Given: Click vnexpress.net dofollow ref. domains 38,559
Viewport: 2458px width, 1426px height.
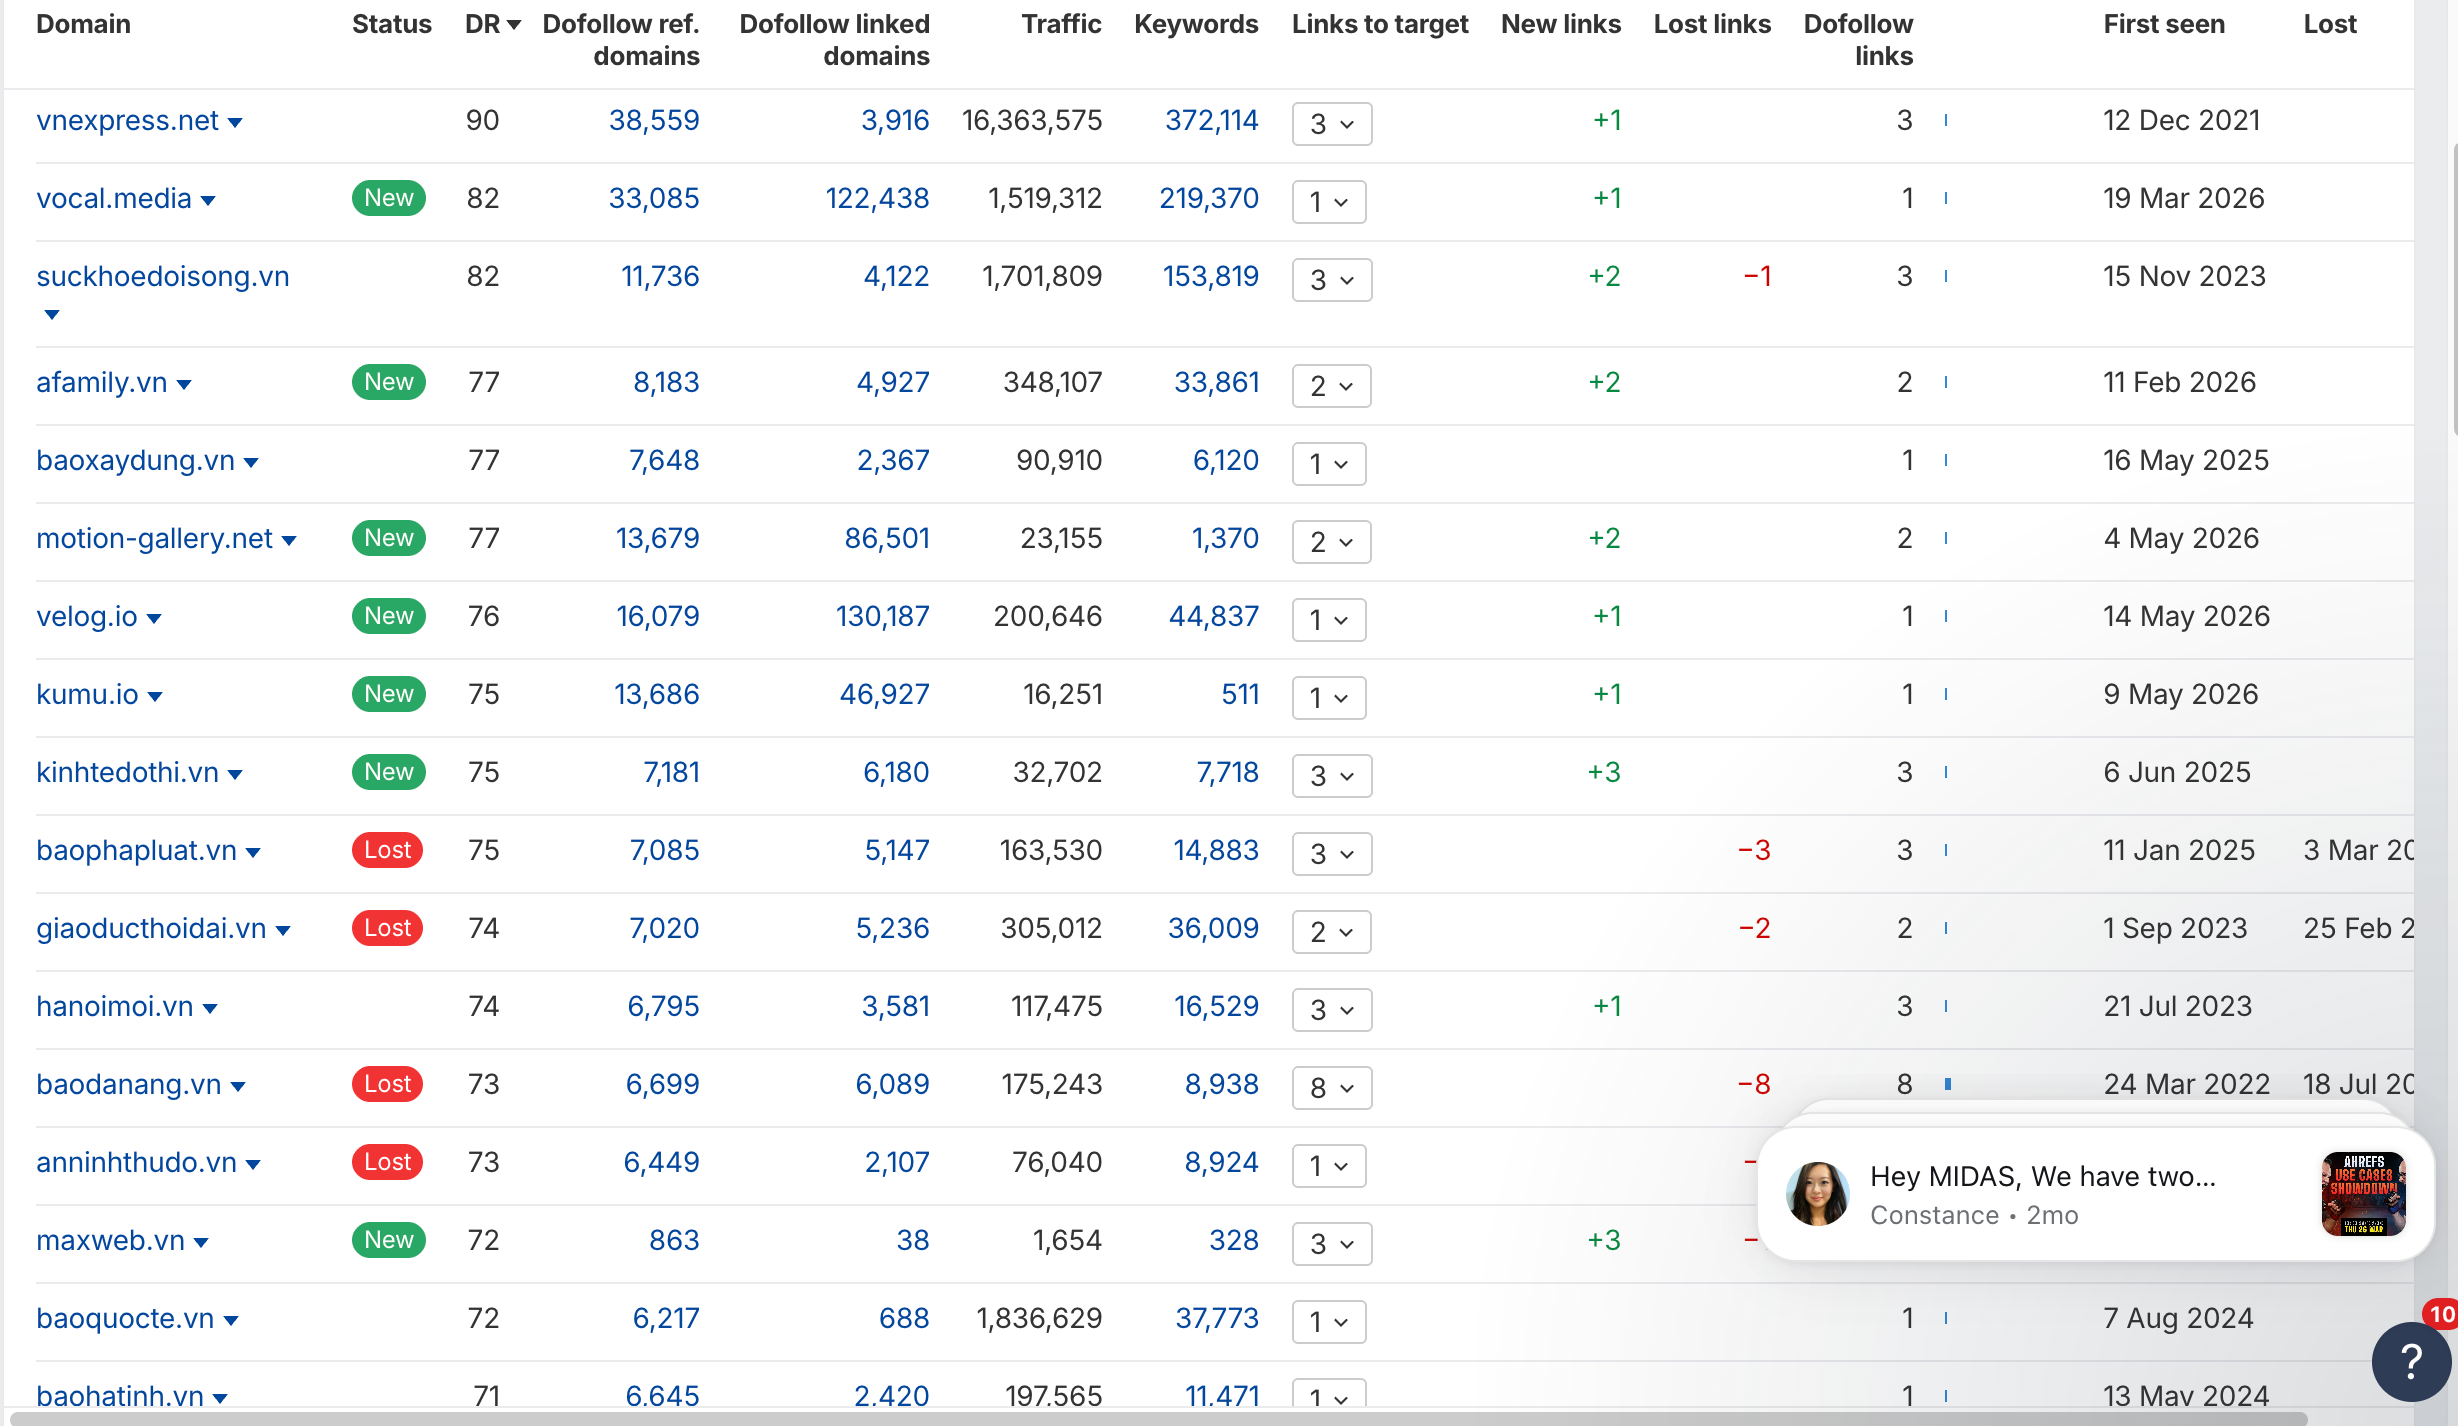Looking at the screenshot, I should pyautogui.click(x=654, y=120).
